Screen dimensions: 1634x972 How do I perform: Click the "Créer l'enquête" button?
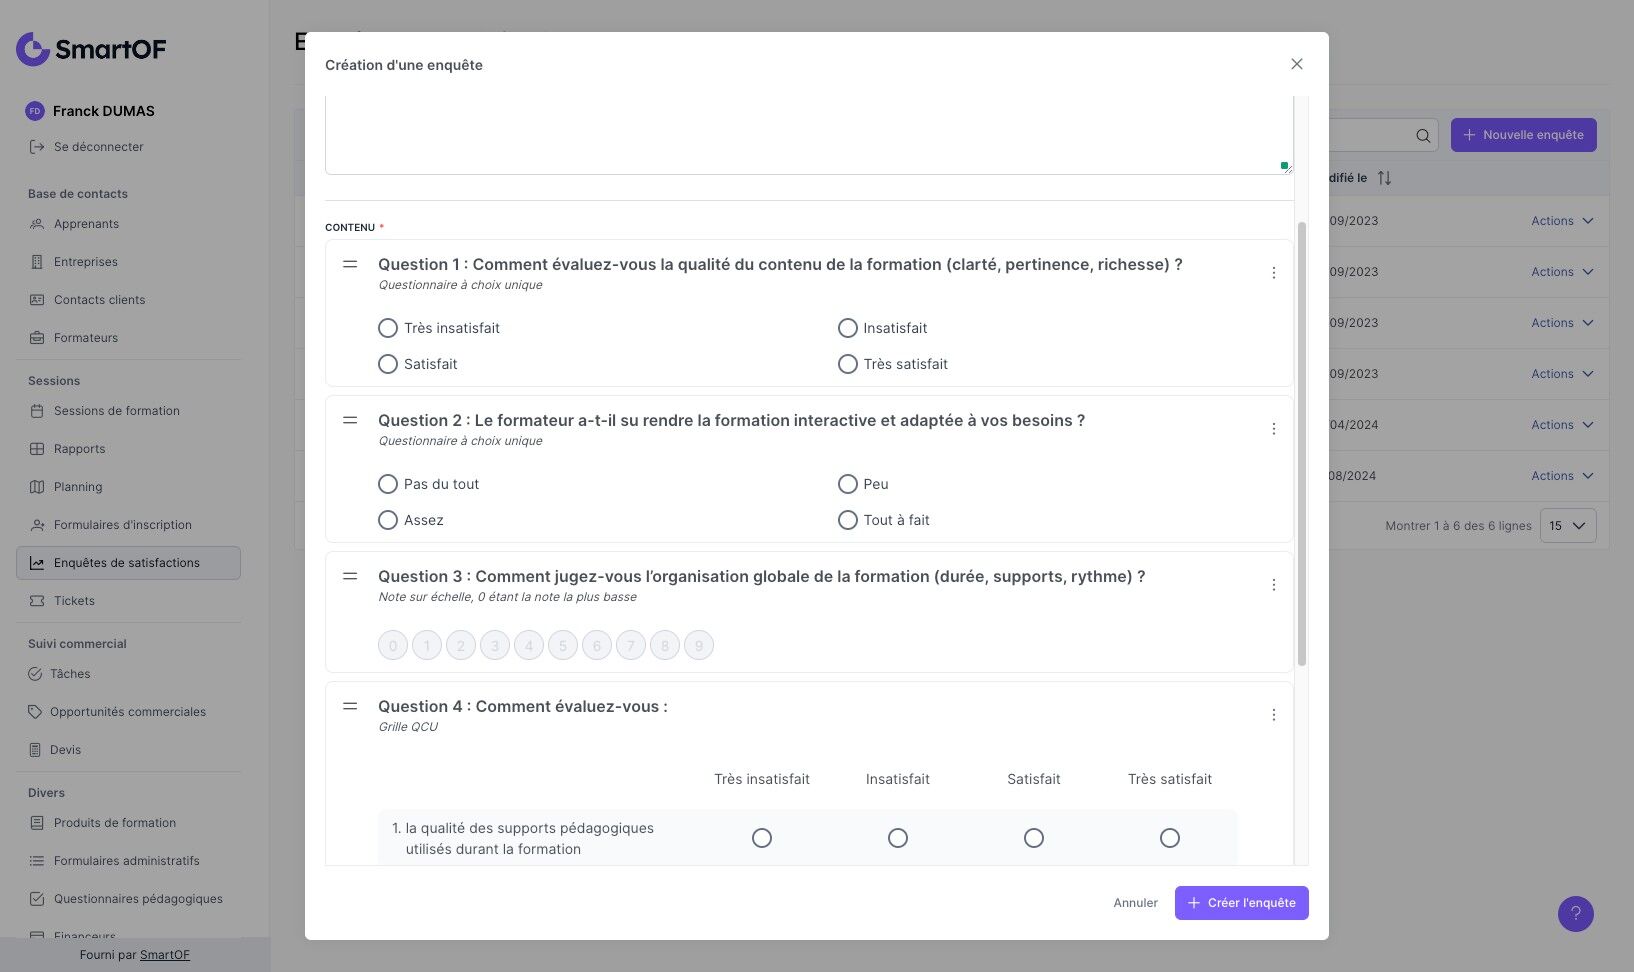click(x=1241, y=903)
